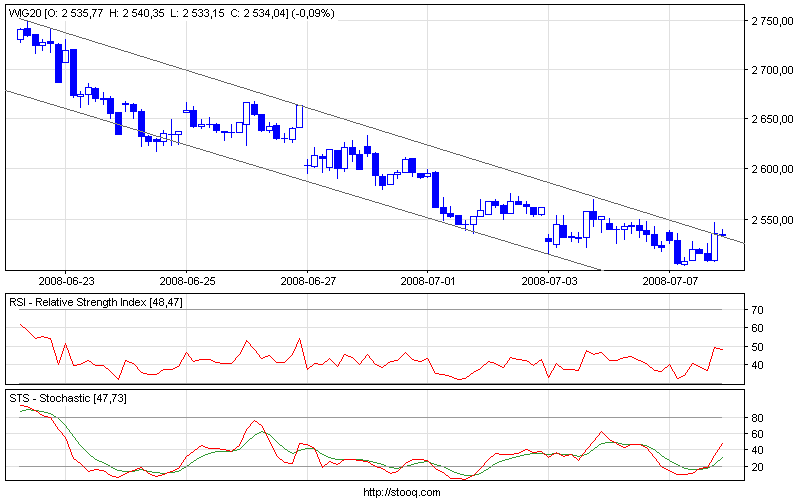Click the 2 700,00 price axis label
800x500 pixels.
(772, 70)
